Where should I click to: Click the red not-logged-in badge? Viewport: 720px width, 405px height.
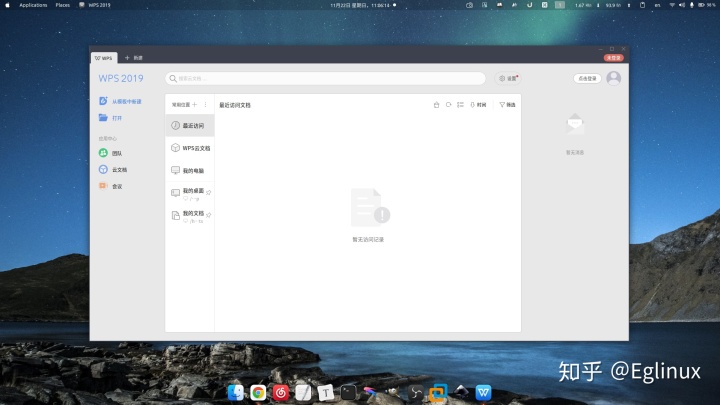coord(613,58)
